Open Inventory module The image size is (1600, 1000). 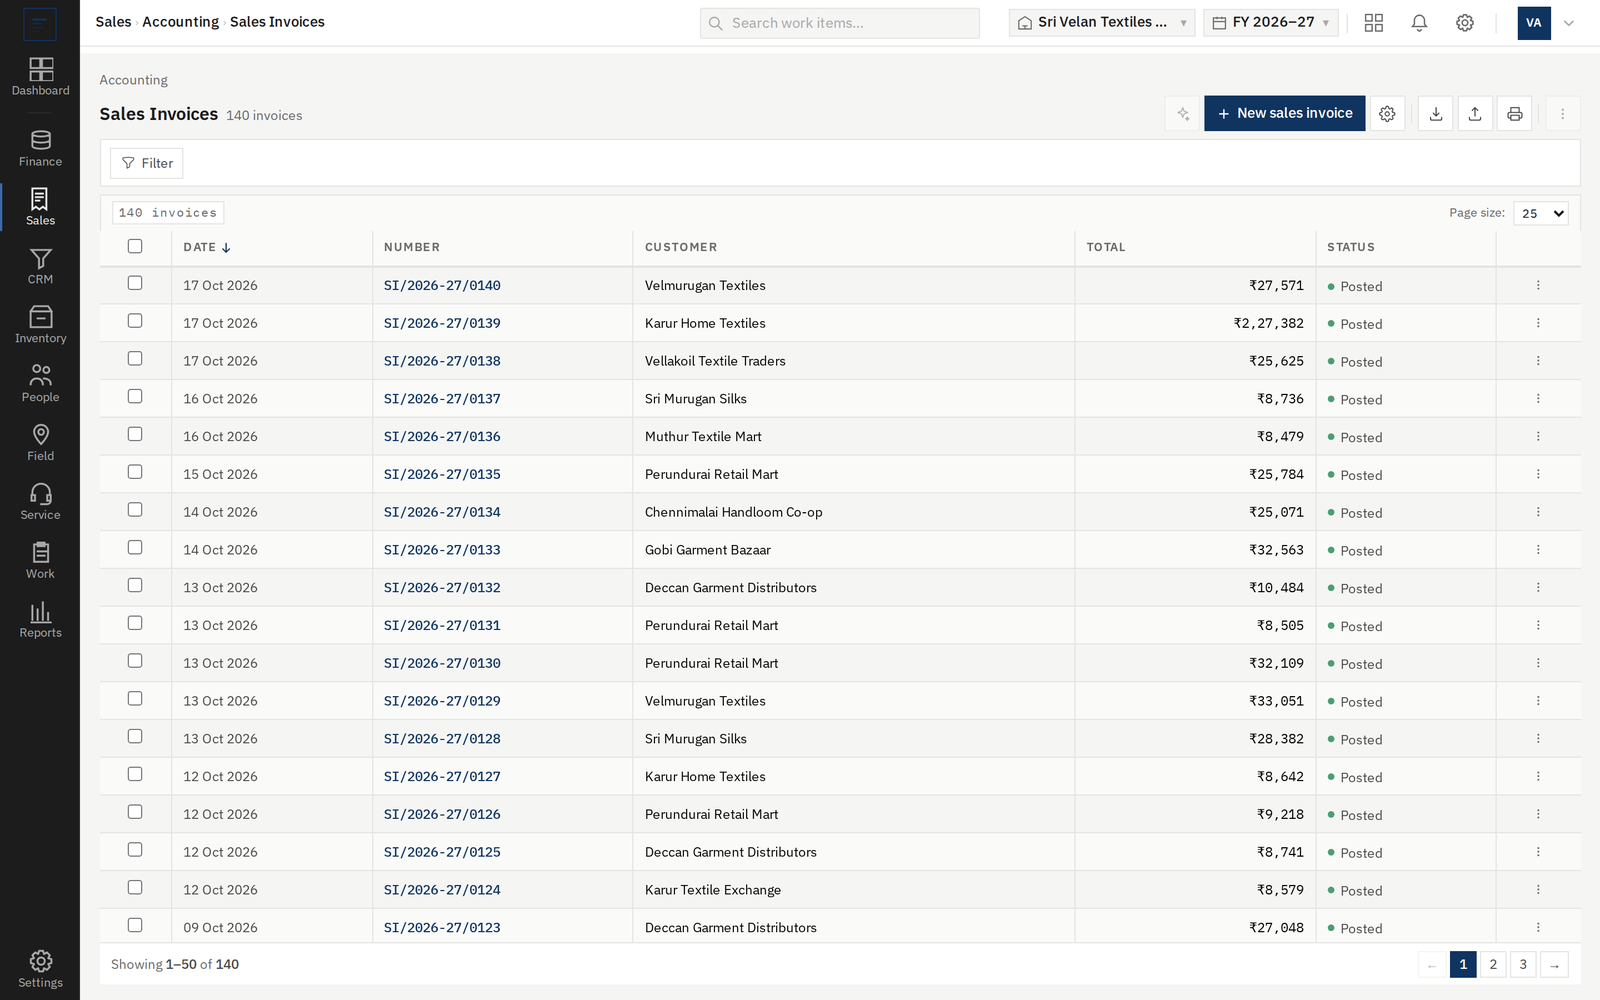(40, 326)
